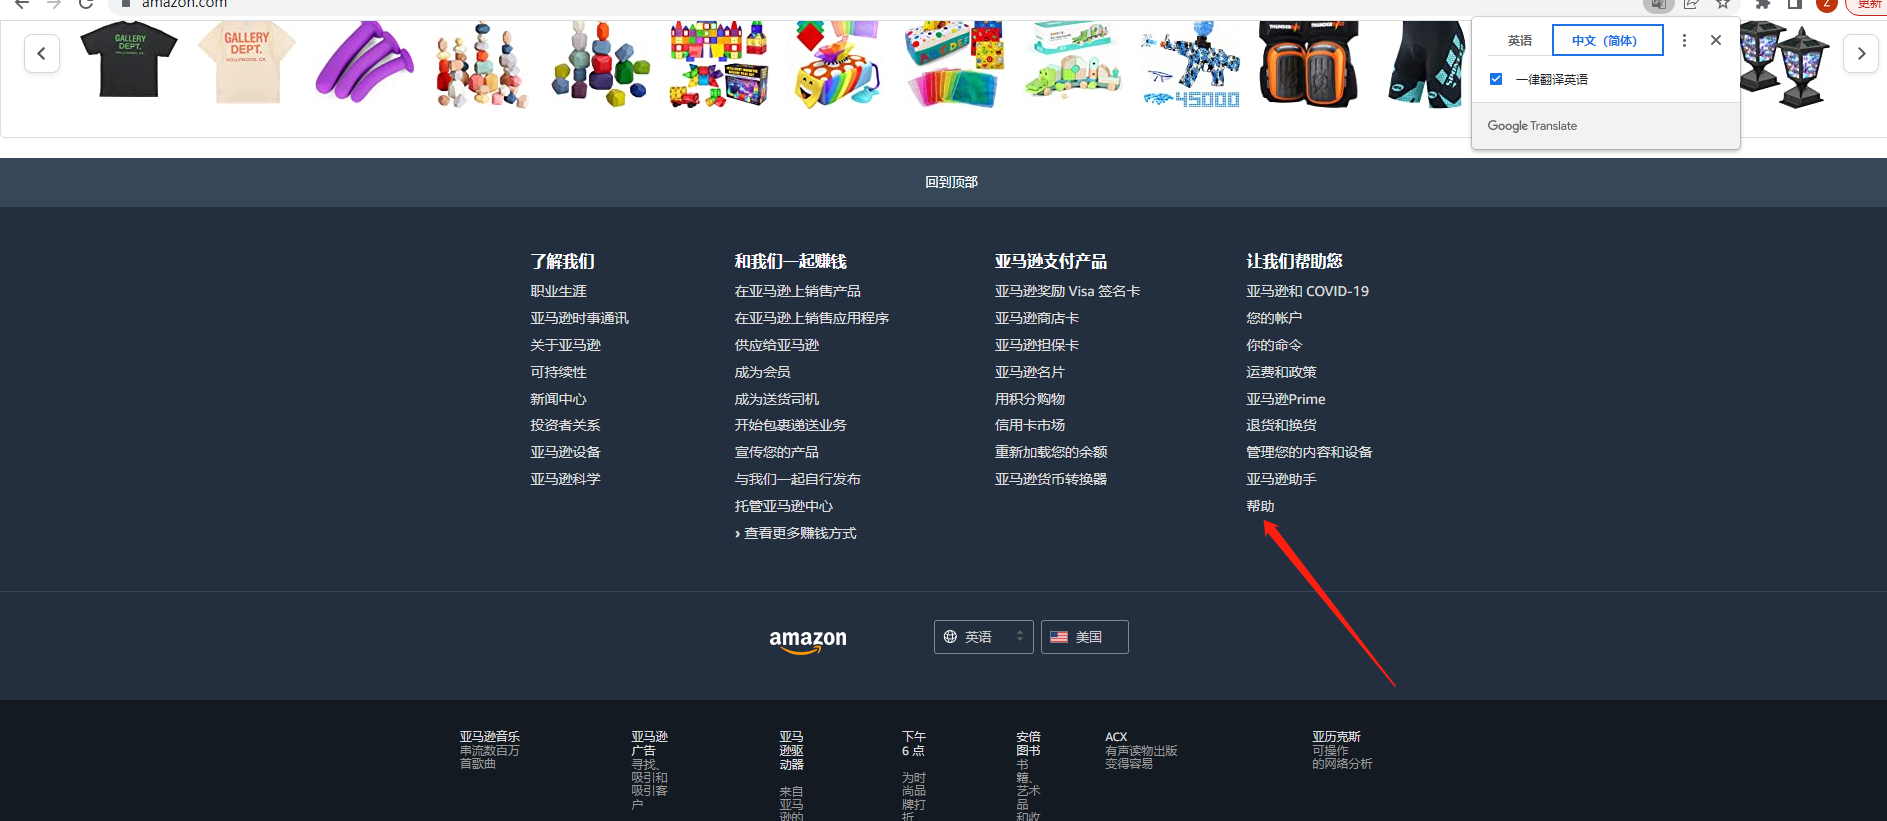Switch to the 英语 tab in translate popup
1887x821 pixels.
[1520, 41]
